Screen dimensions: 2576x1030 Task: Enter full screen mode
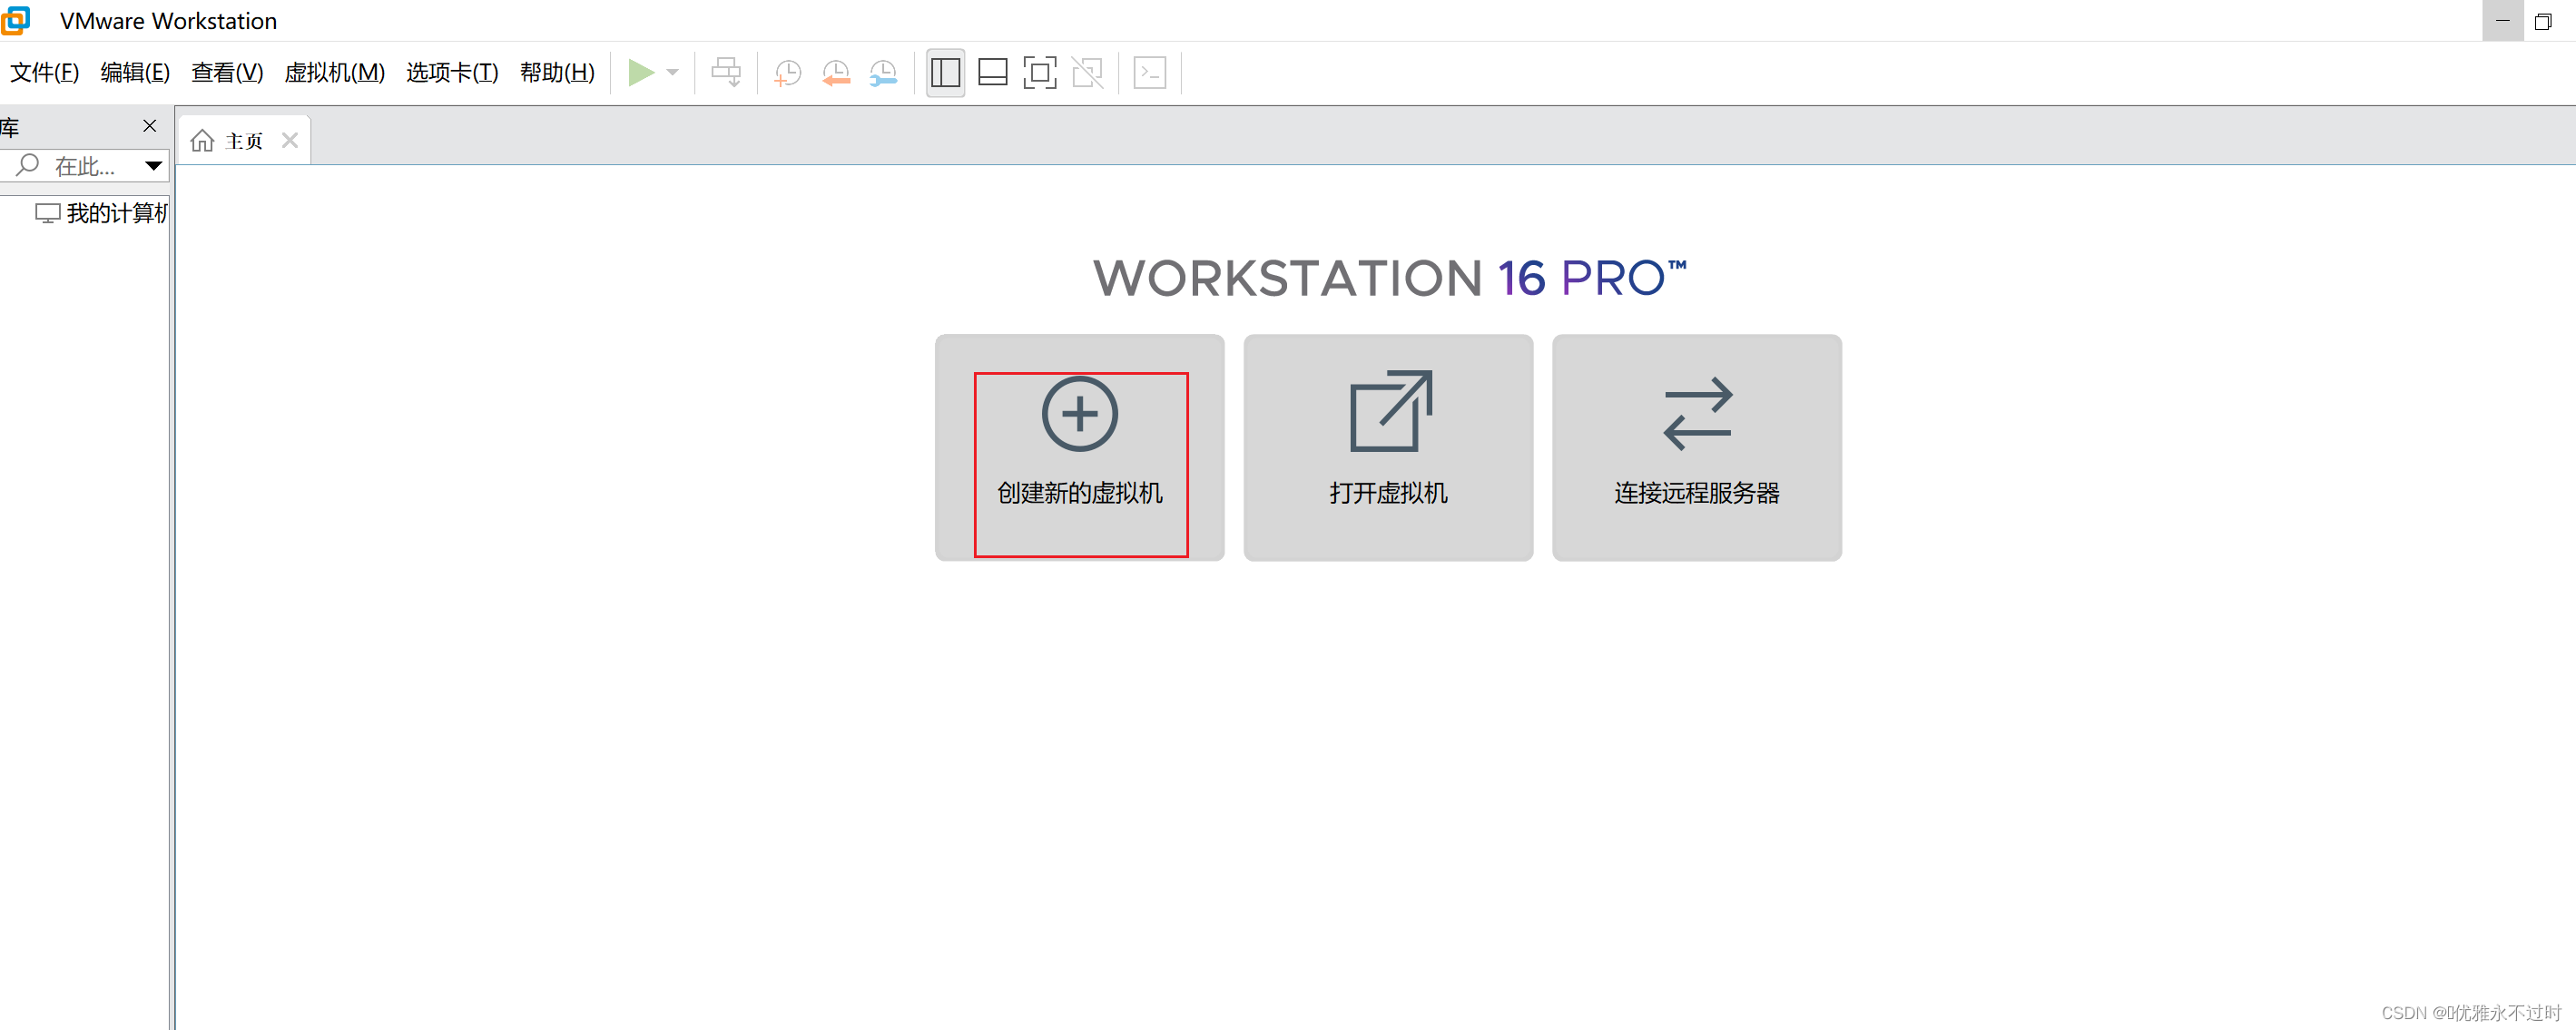(x=1040, y=72)
